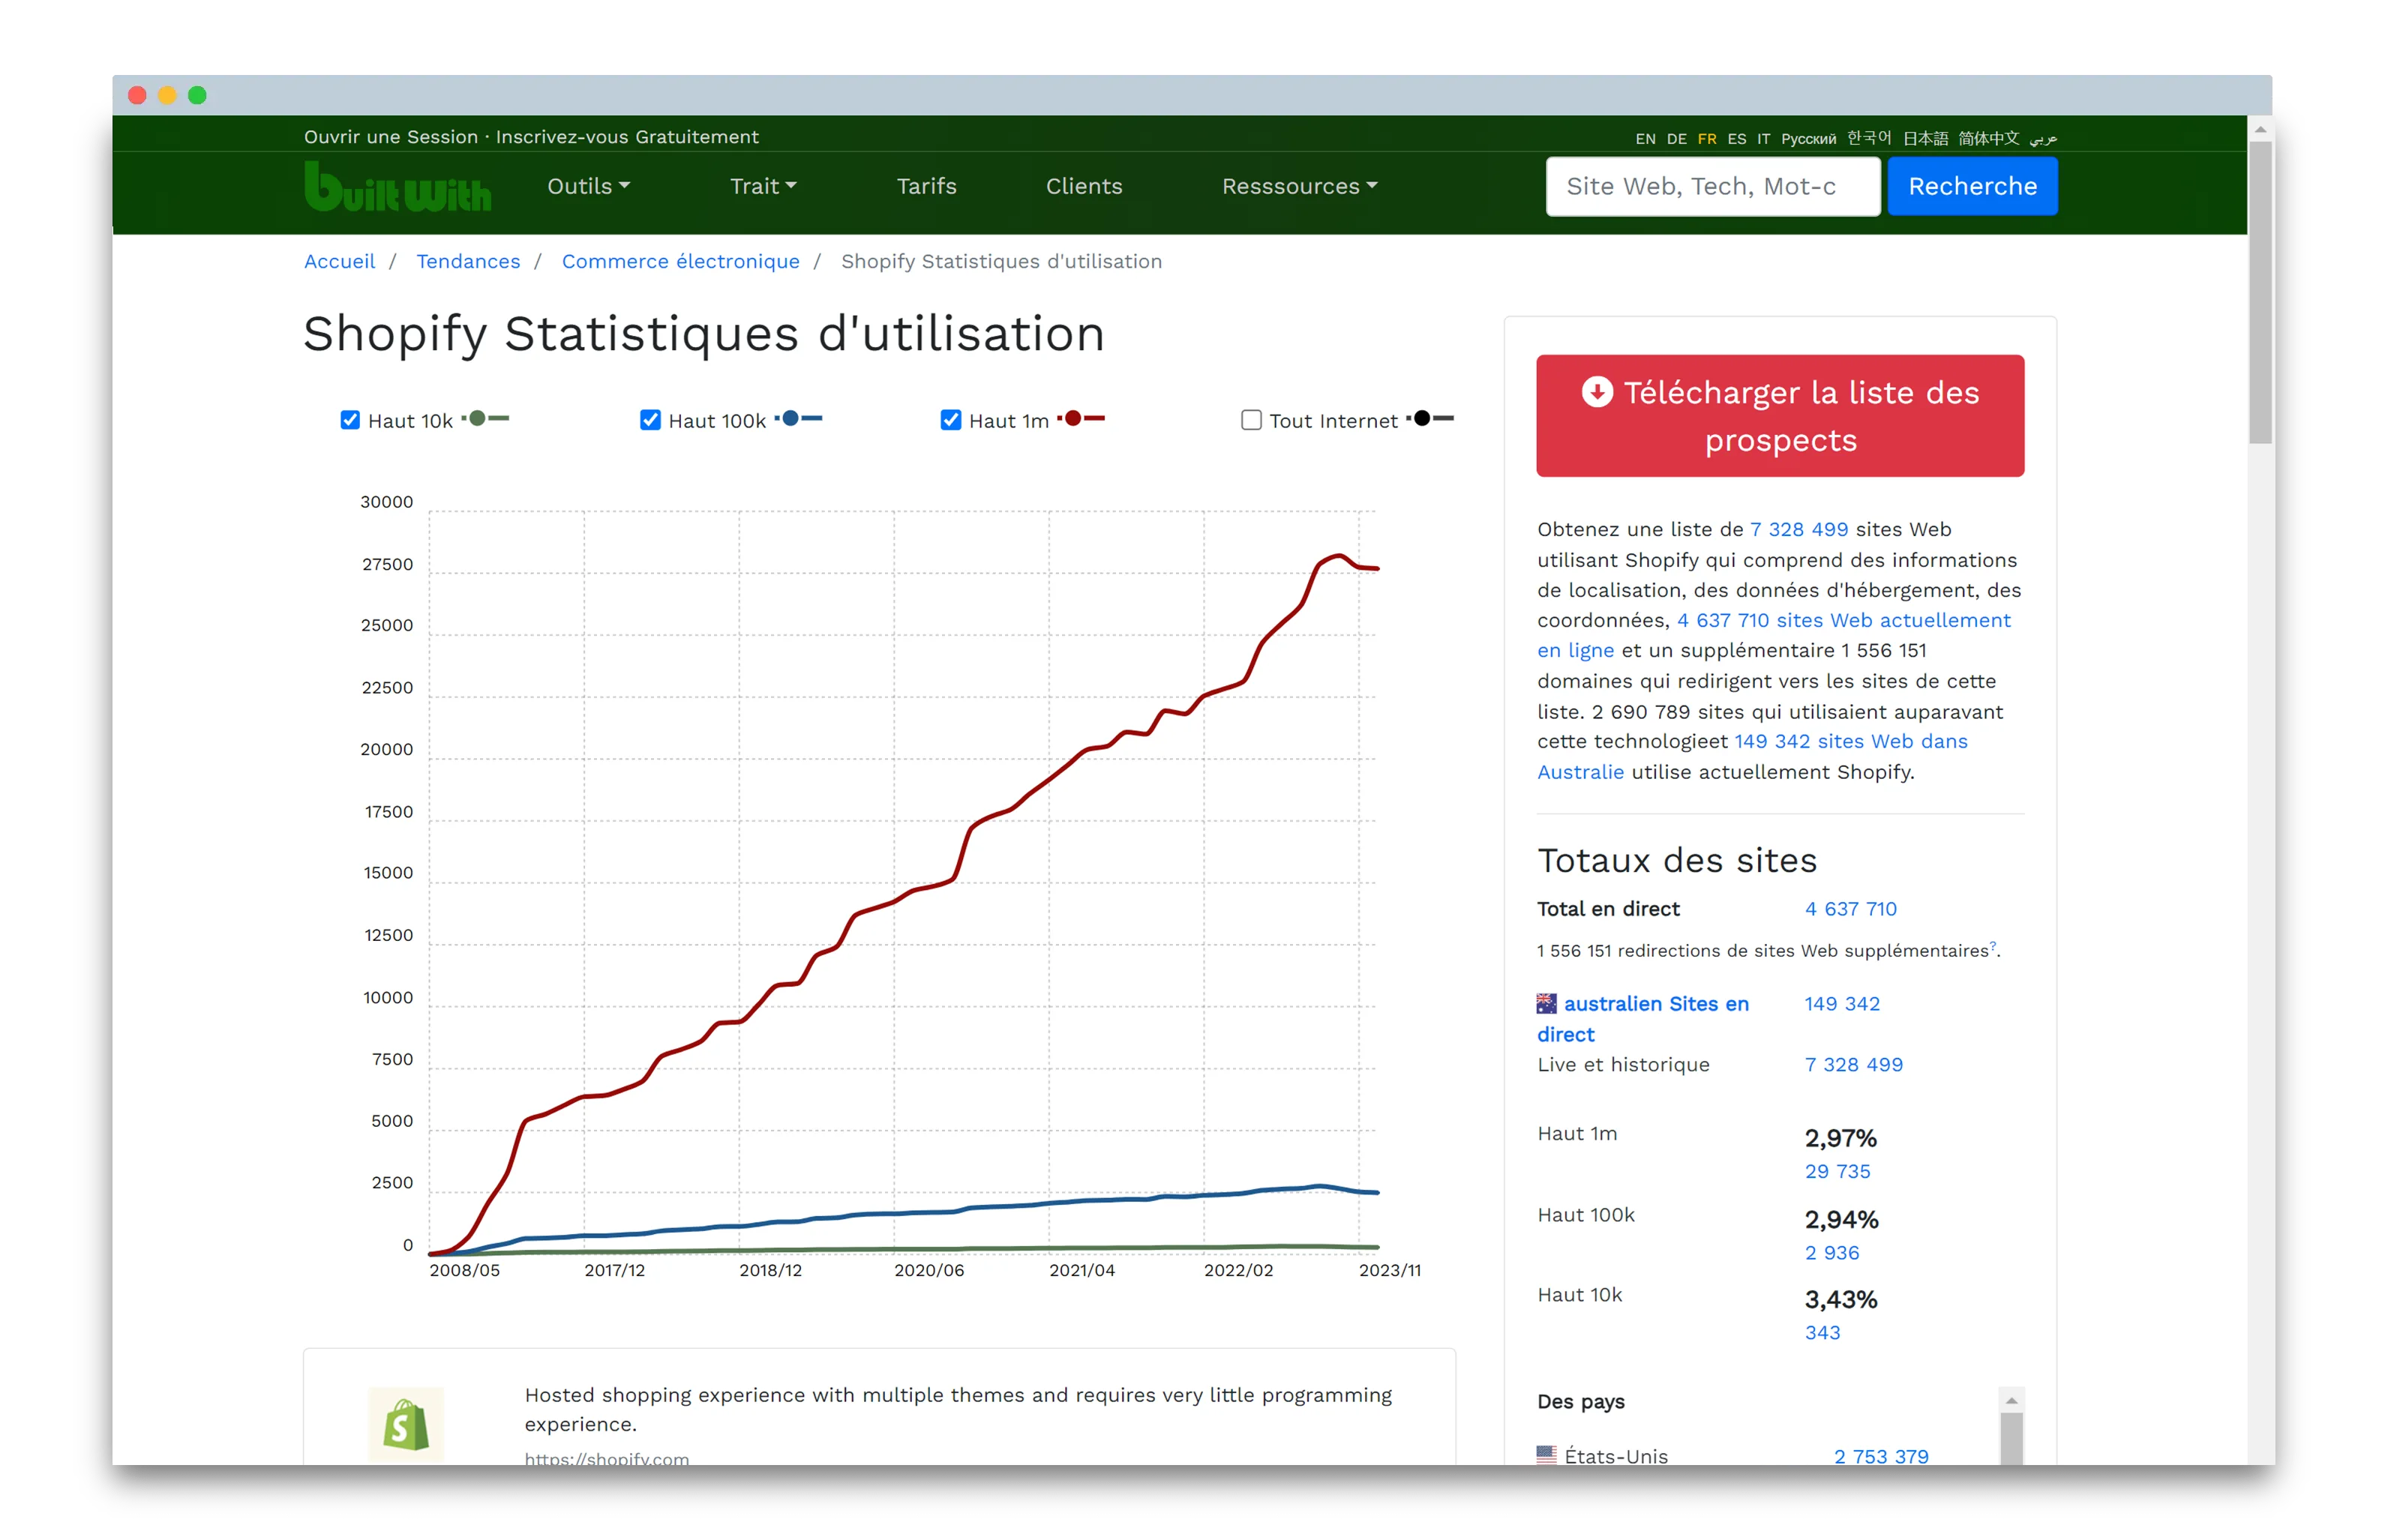
Task: Open the Outils dropdown menu
Action: pyautogui.click(x=588, y=186)
